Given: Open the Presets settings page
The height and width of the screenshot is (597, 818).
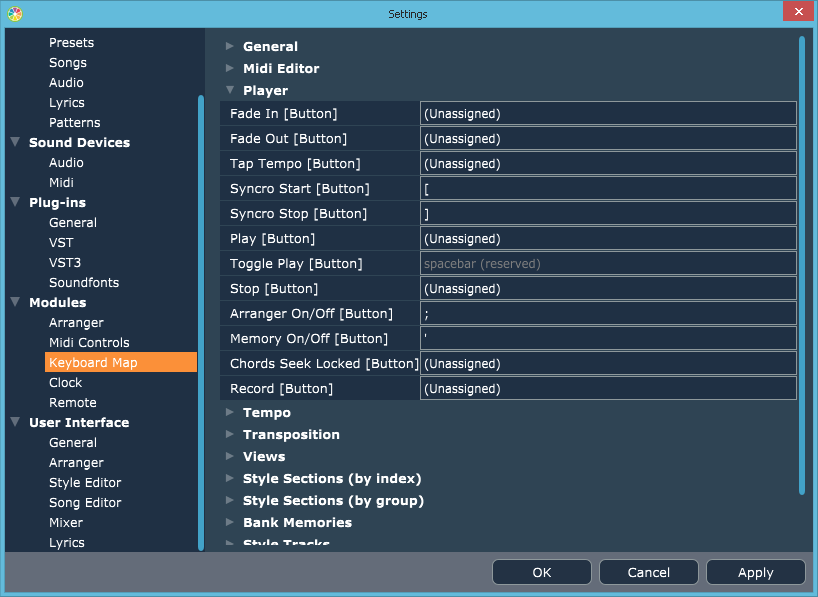Looking at the screenshot, I should [x=71, y=43].
